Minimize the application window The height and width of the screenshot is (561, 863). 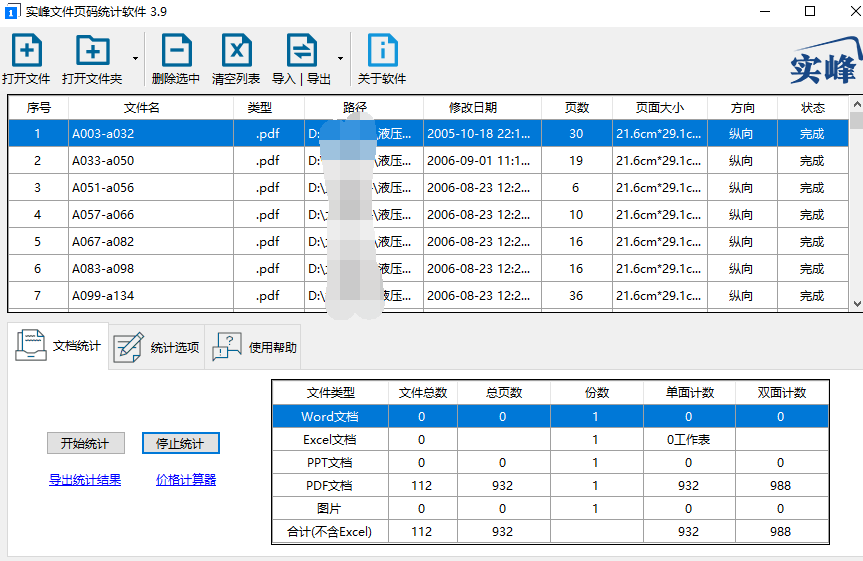[x=764, y=11]
